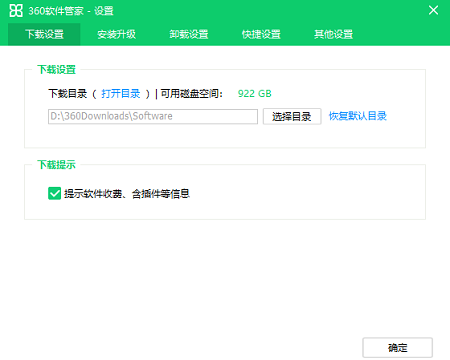
Task: Show the 其他设置 tab
Action: 333,34
